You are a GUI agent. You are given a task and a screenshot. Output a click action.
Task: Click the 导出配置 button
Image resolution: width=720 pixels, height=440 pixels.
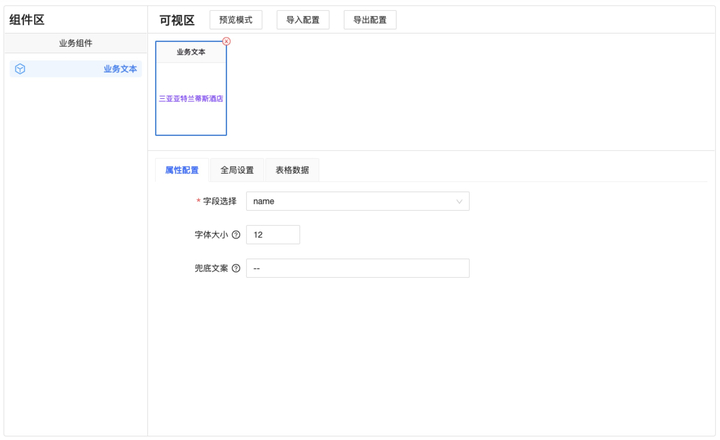click(x=370, y=20)
